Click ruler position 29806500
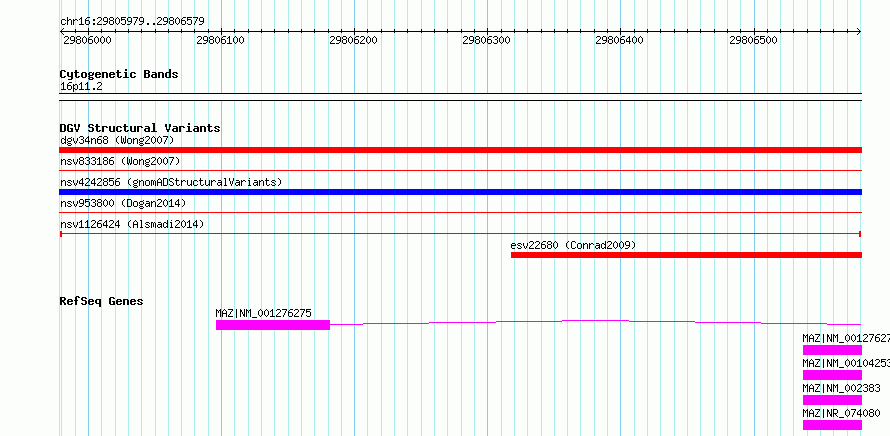Viewport: 890px width, 436px height. coord(753,40)
